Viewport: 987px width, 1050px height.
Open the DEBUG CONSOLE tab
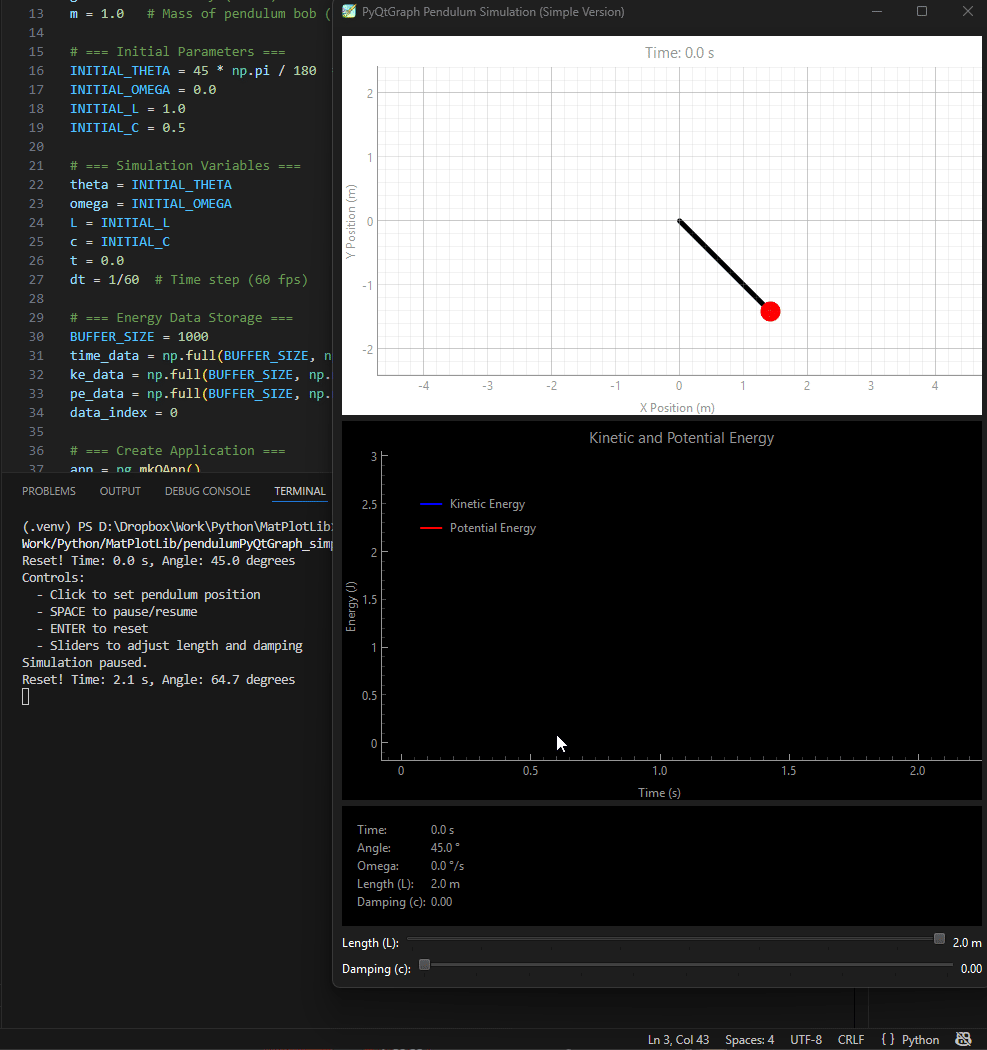point(207,491)
